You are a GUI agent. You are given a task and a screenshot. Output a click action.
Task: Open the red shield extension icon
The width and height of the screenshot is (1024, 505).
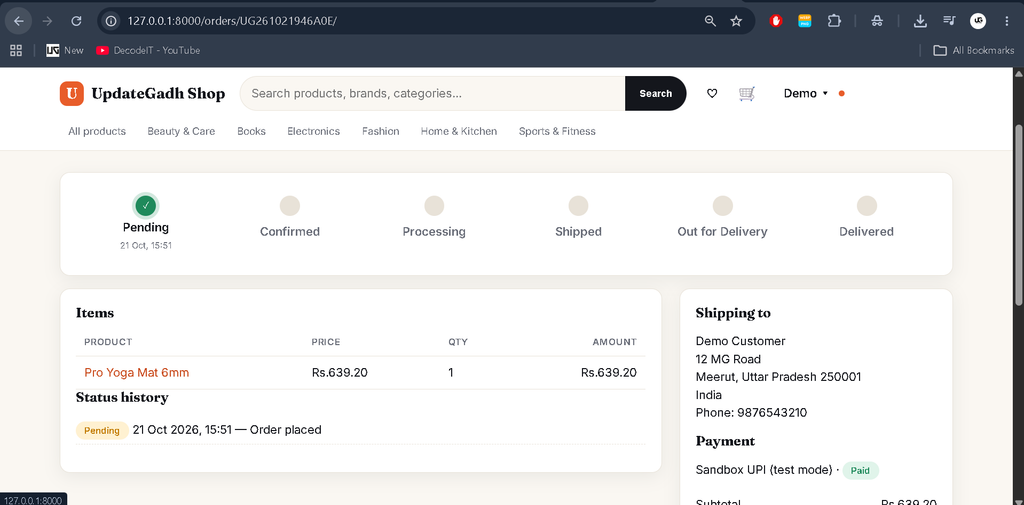click(x=776, y=21)
